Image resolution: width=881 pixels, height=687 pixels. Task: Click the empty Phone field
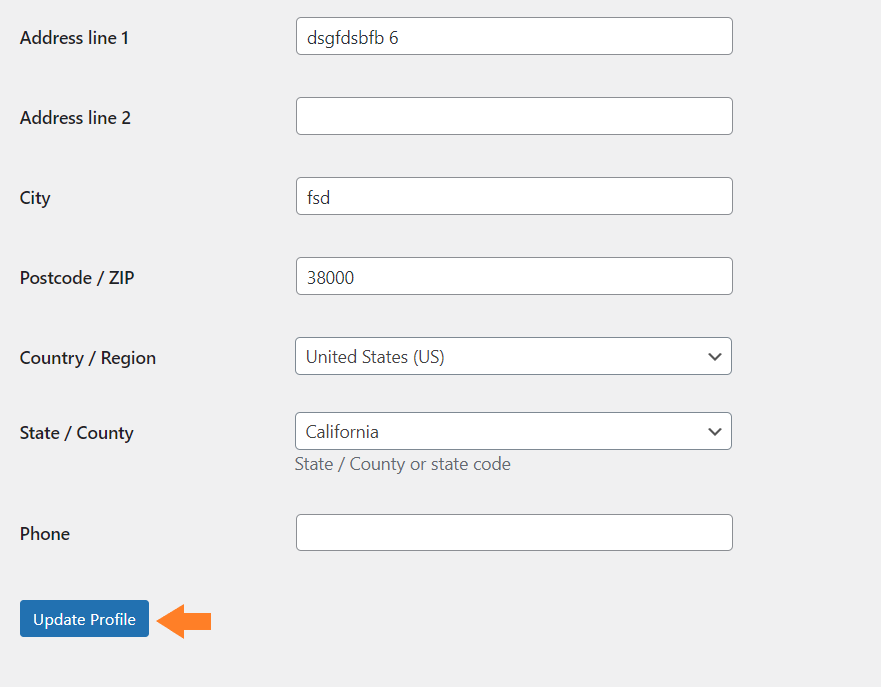pyautogui.click(x=514, y=533)
